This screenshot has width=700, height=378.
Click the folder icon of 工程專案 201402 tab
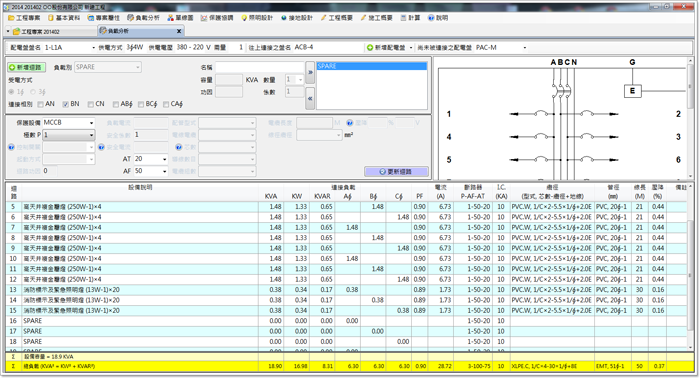(x=17, y=32)
